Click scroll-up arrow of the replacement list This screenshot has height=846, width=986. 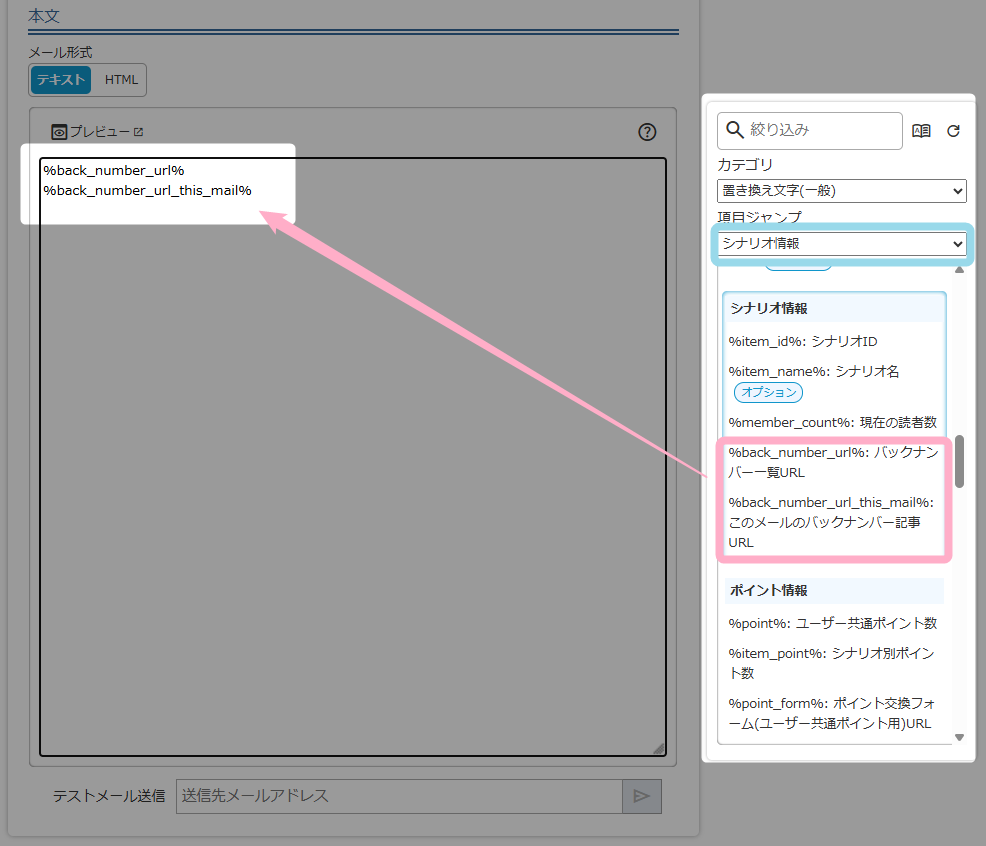click(x=959, y=270)
